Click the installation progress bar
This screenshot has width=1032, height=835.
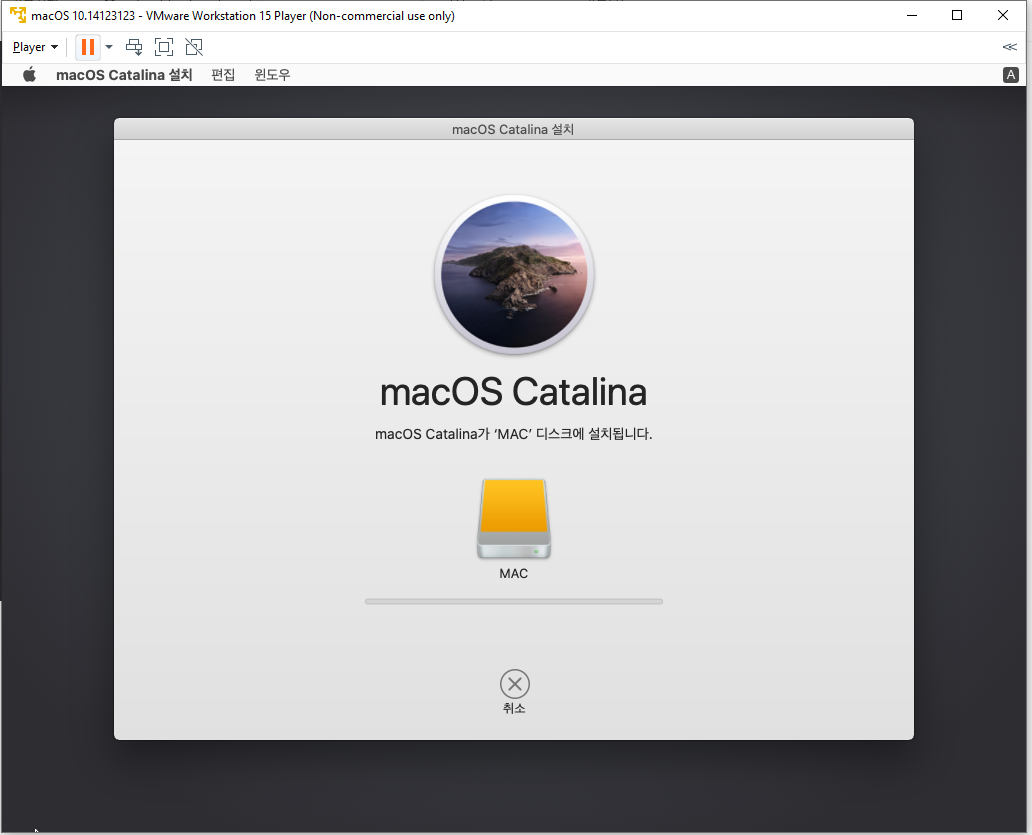coord(514,601)
